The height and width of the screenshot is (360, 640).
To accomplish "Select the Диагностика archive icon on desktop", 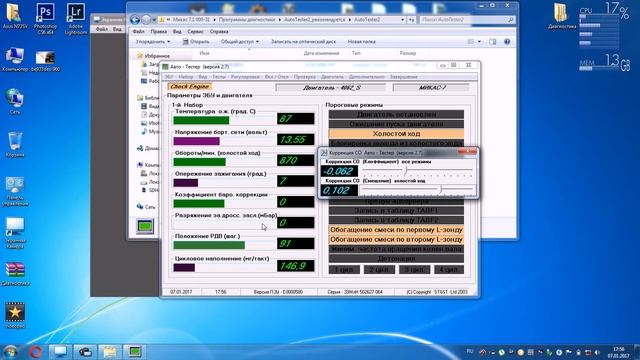I will coord(15,273).
